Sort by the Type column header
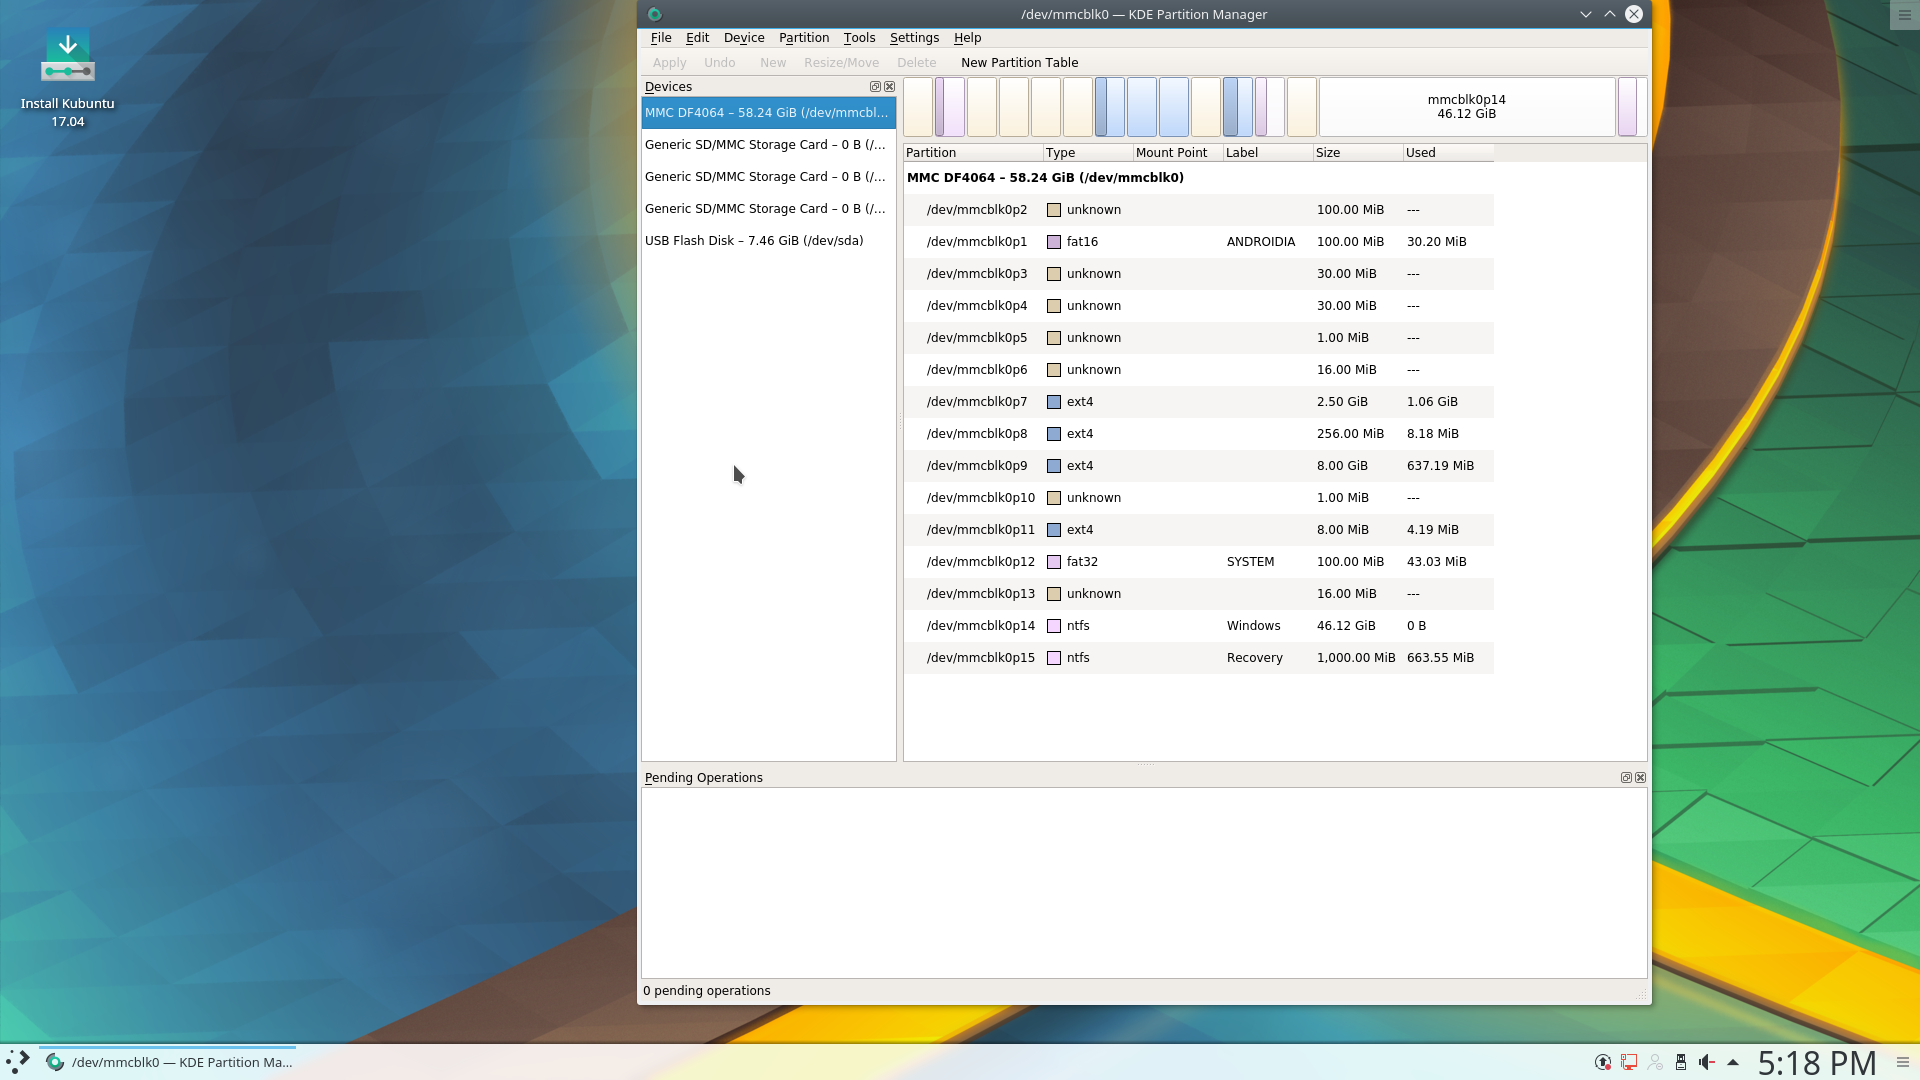Screen dimensions: 1920x1080 click(1087, 153)
